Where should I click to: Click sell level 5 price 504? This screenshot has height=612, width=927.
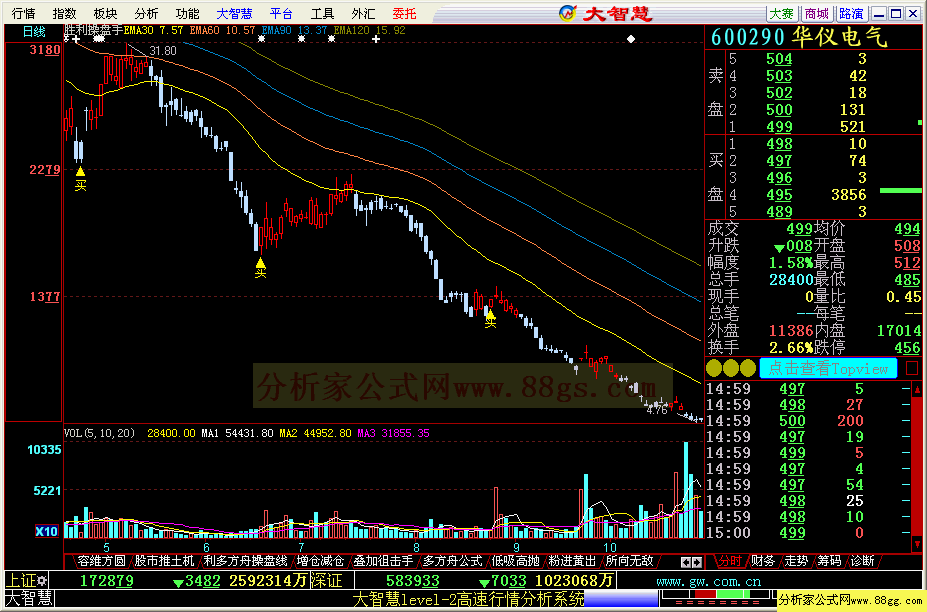pyautogui.click(x=779, y=59)
